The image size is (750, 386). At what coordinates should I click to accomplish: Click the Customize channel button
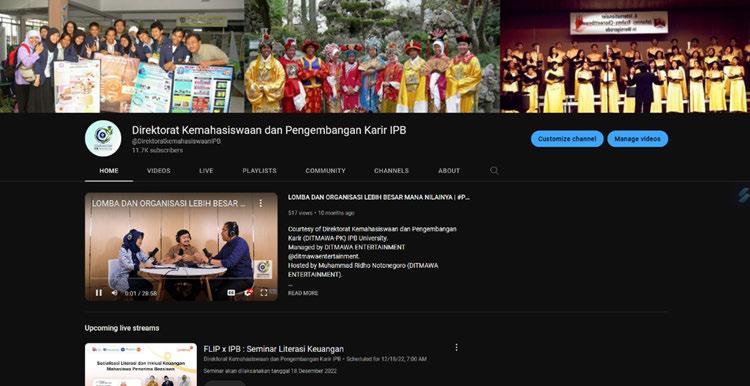(567, 139)
